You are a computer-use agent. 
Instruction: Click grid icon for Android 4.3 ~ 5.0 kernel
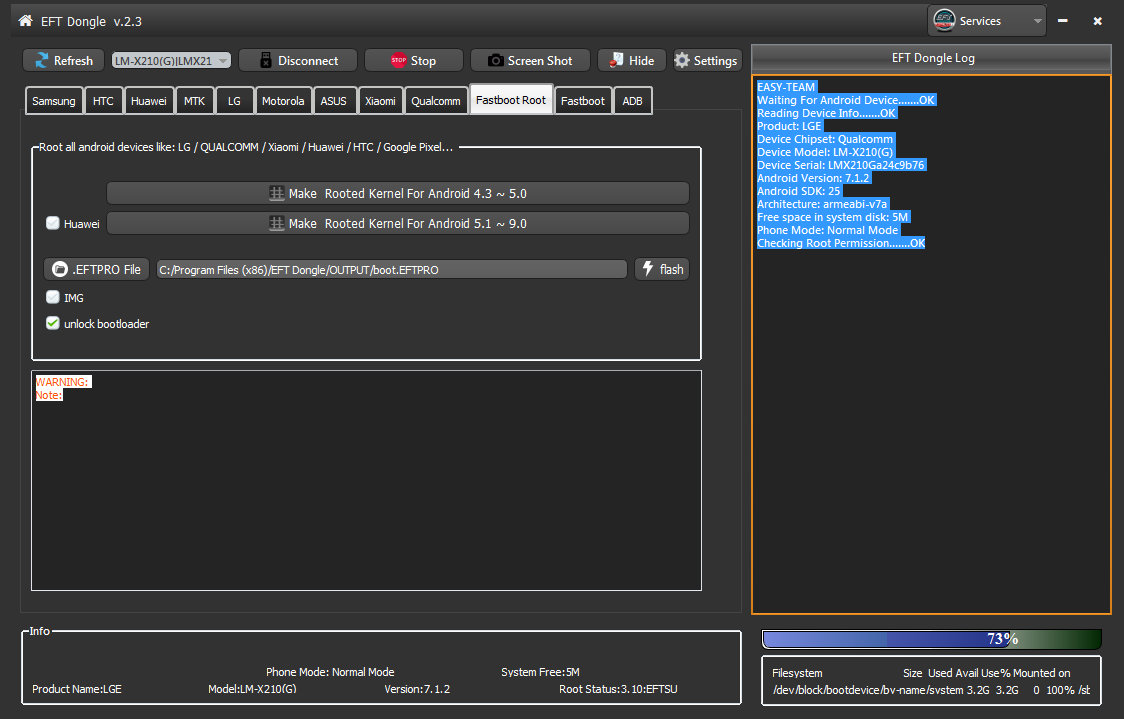coord(277,194)
